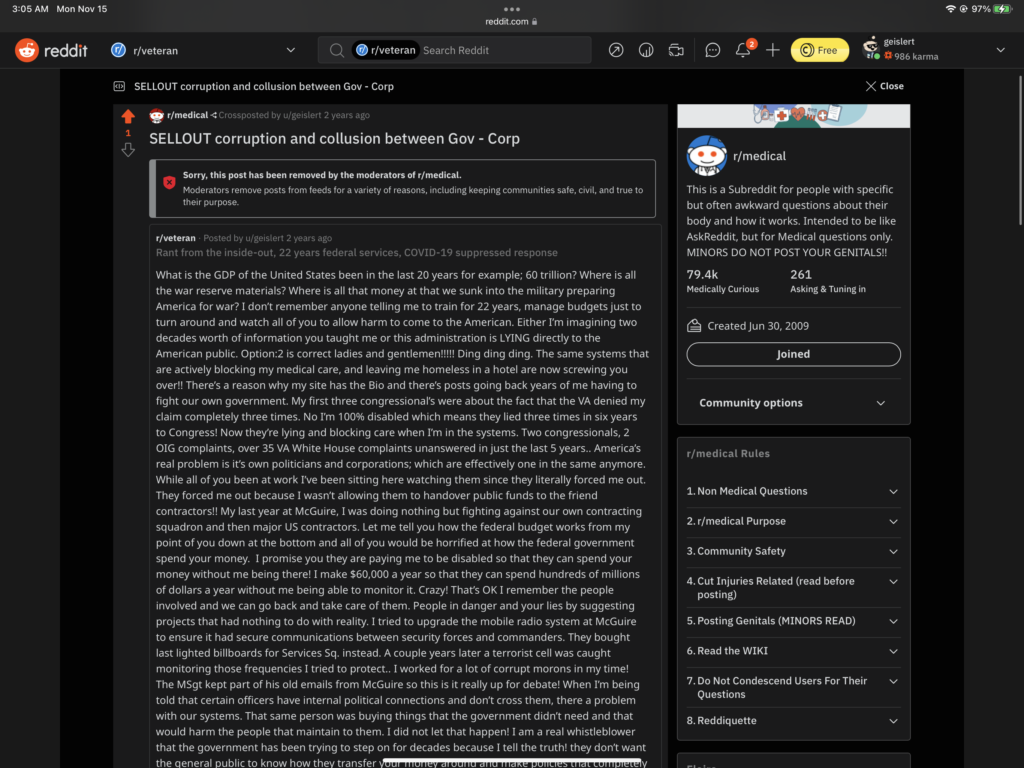
Task: Open the chat bubble icon
Action: click(712, 50)
